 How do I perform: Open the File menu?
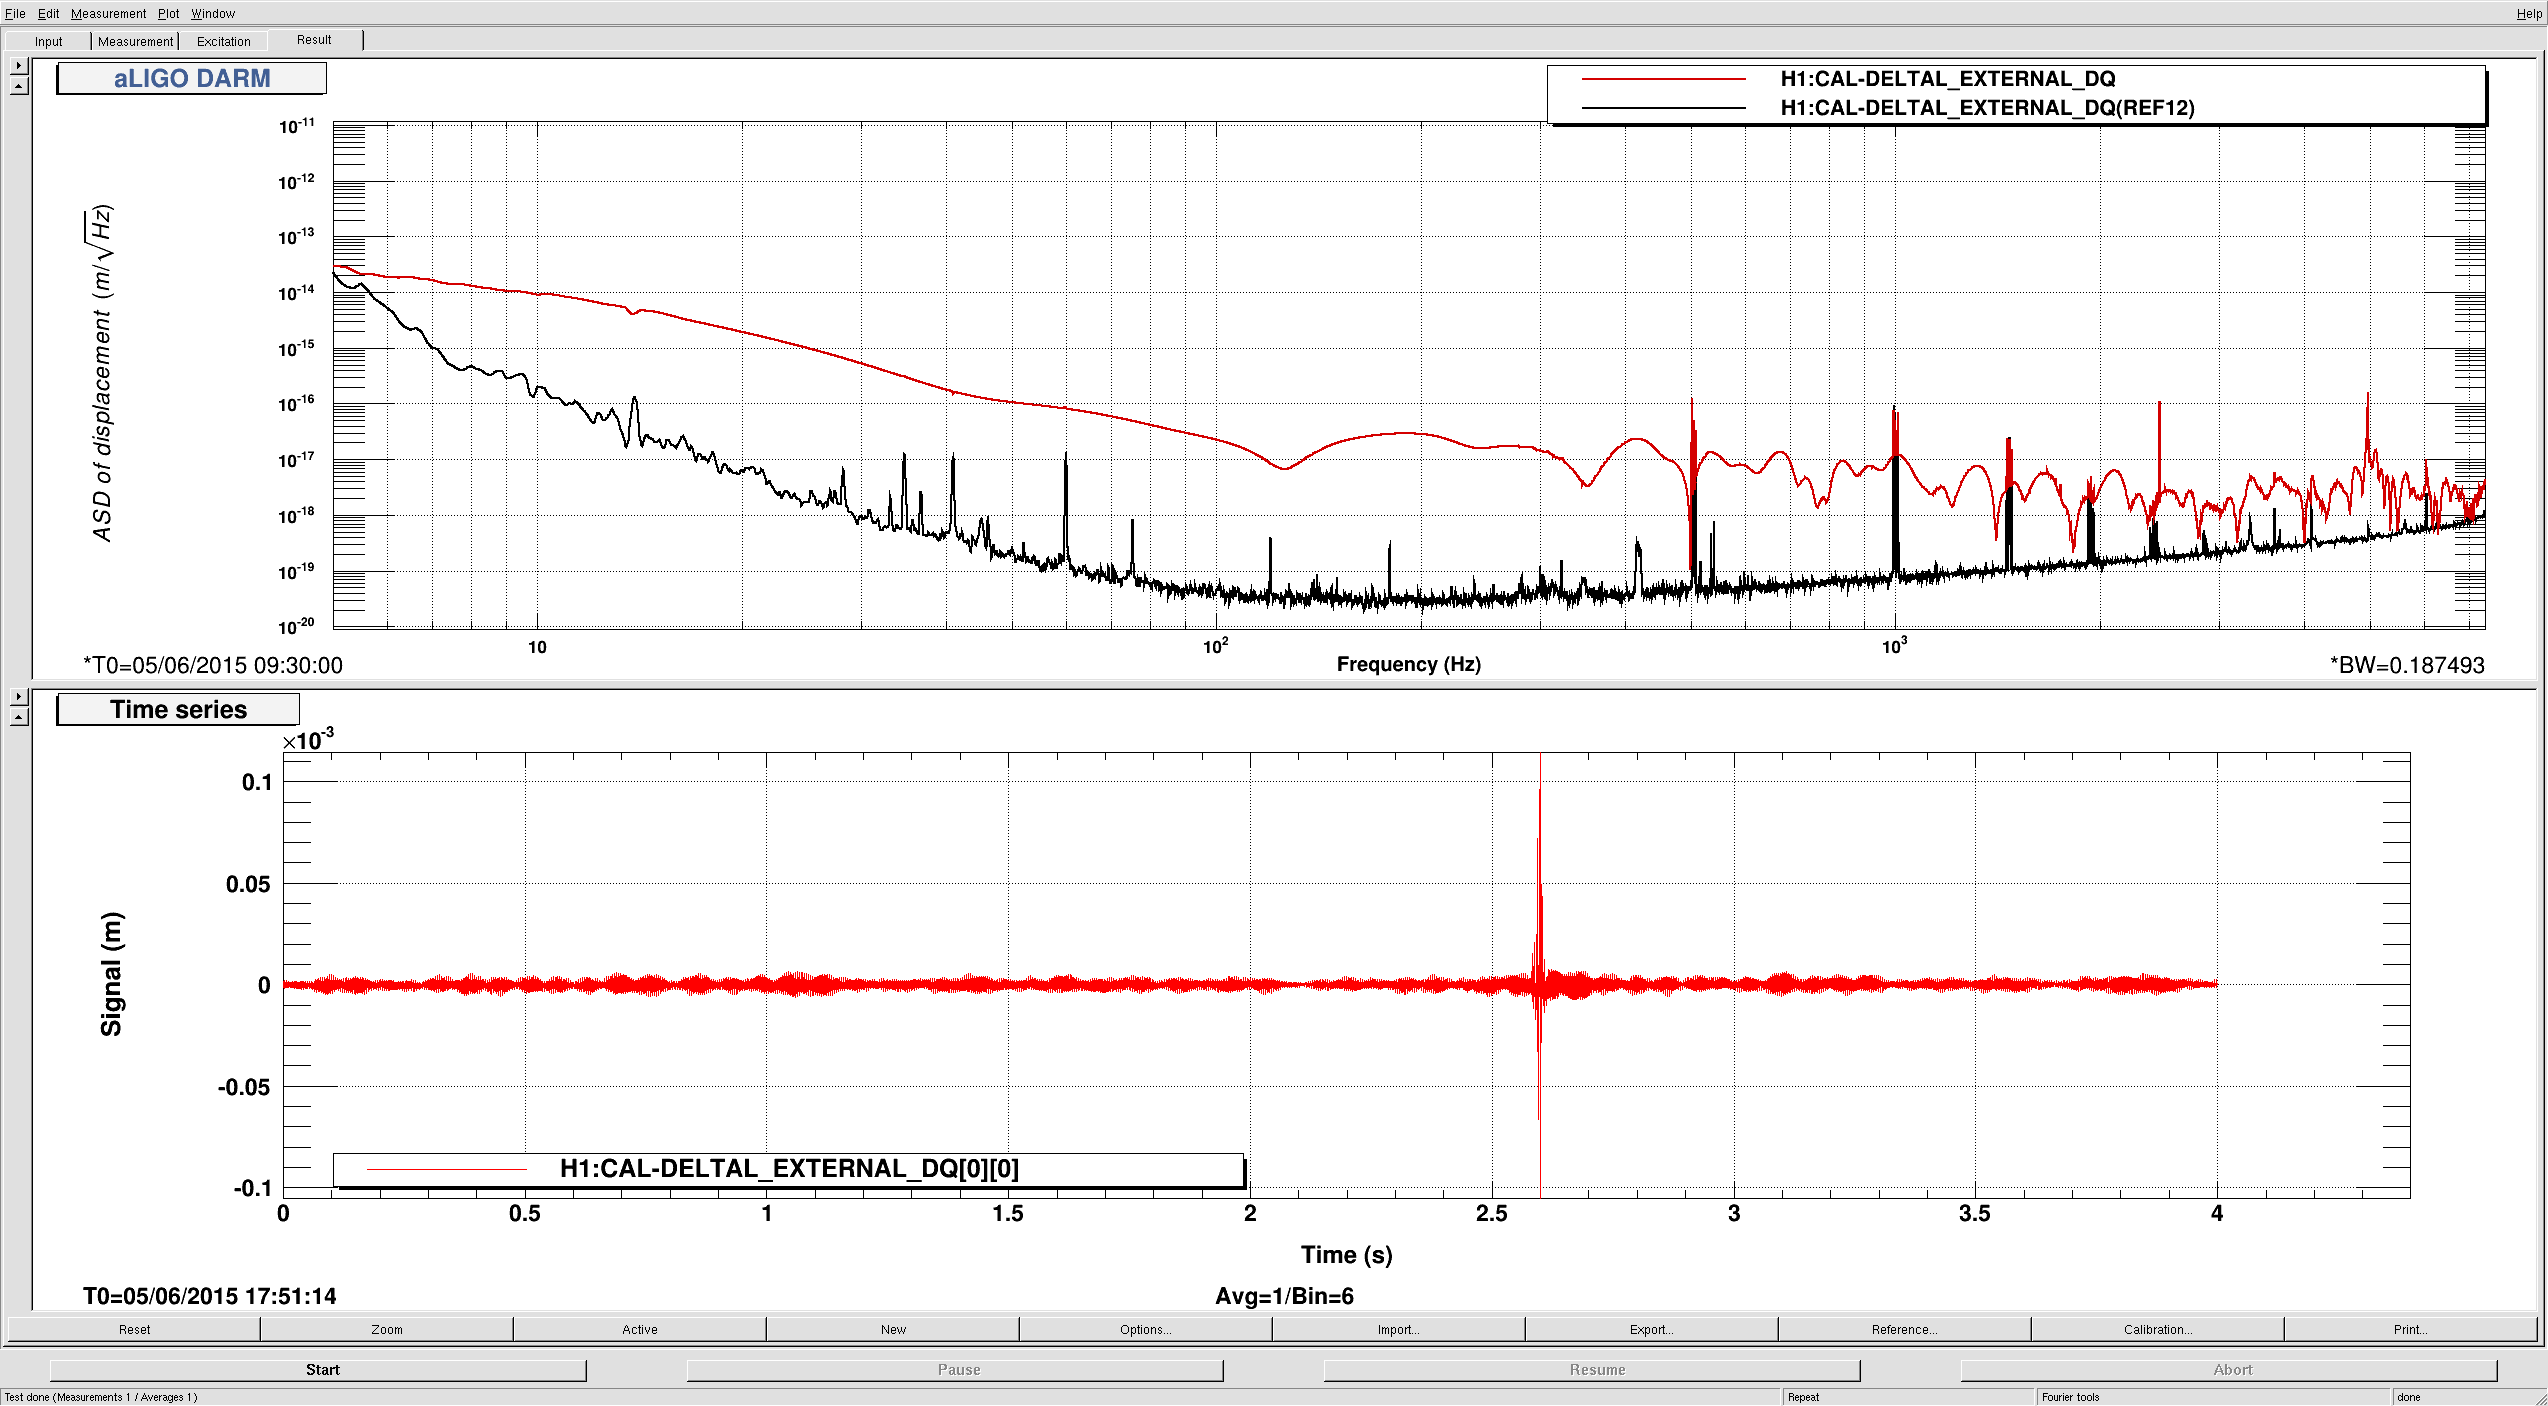(x=15, y=13)
